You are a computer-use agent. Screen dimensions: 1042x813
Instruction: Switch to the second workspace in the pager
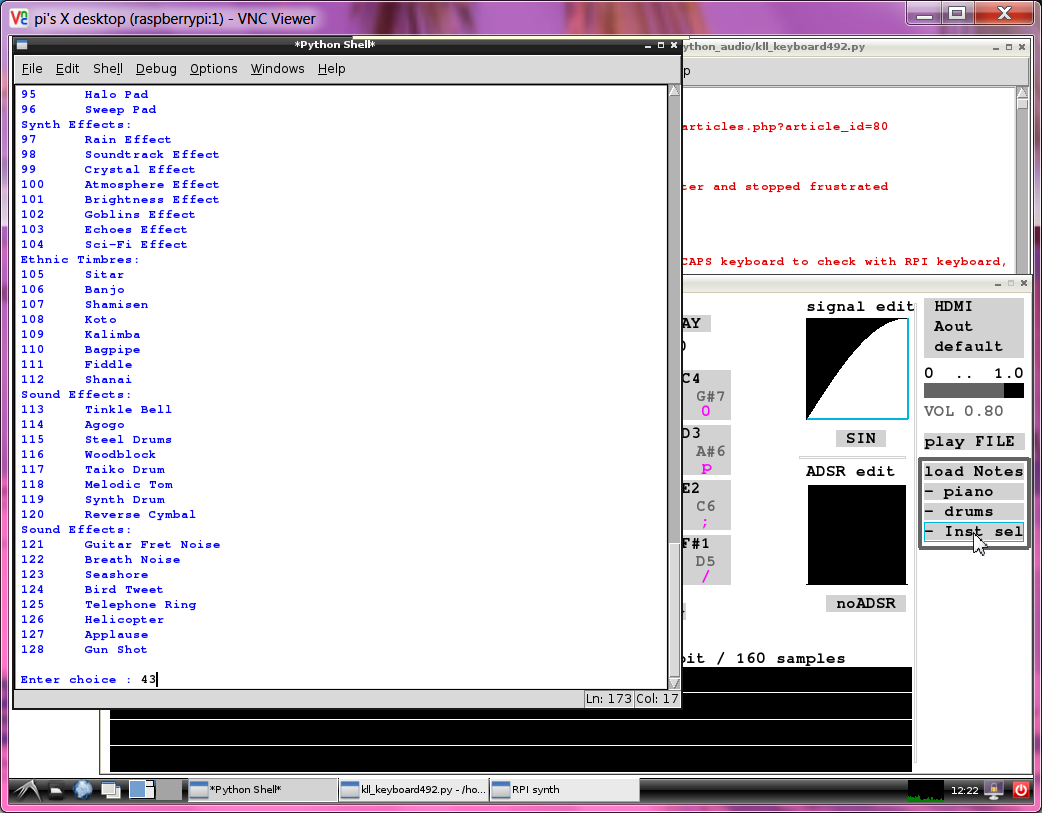(170, 790)
